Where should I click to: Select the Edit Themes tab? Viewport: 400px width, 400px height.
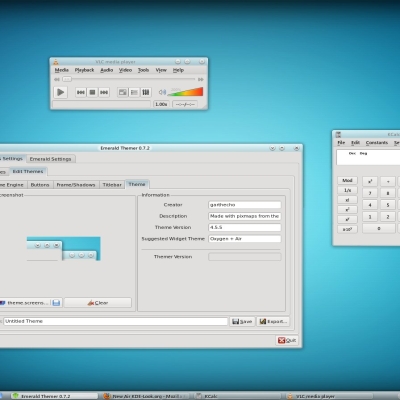click(x=28, y=171)
